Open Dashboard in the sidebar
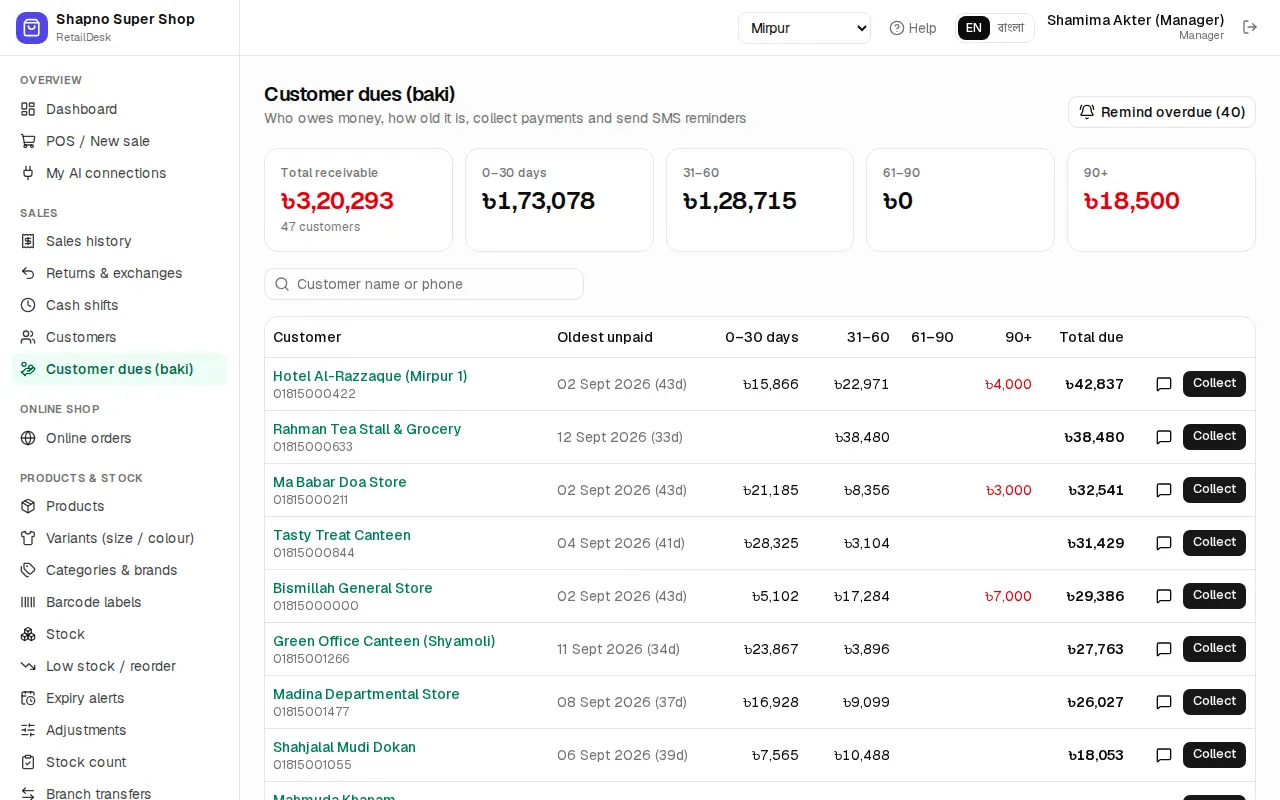Viewport: 1280px width, 800px height. coord(120,109)
